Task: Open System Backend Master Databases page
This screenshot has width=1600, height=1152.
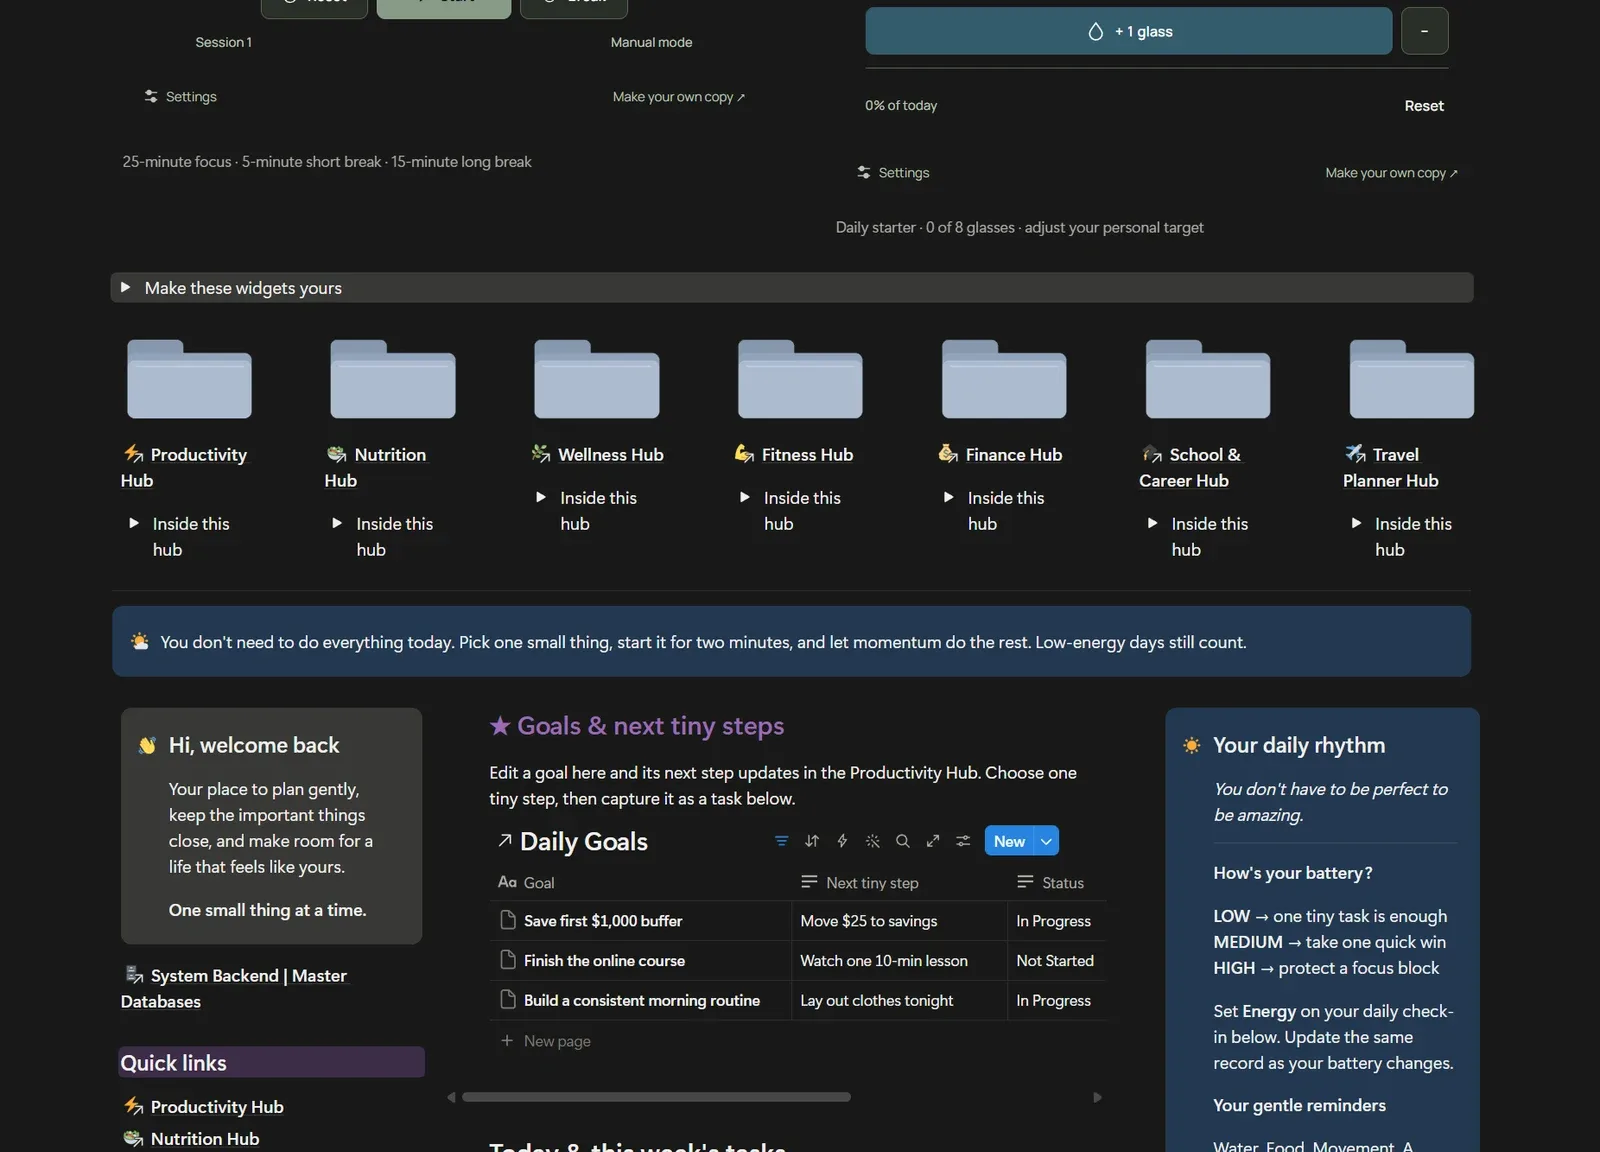Action: [234, 988]
